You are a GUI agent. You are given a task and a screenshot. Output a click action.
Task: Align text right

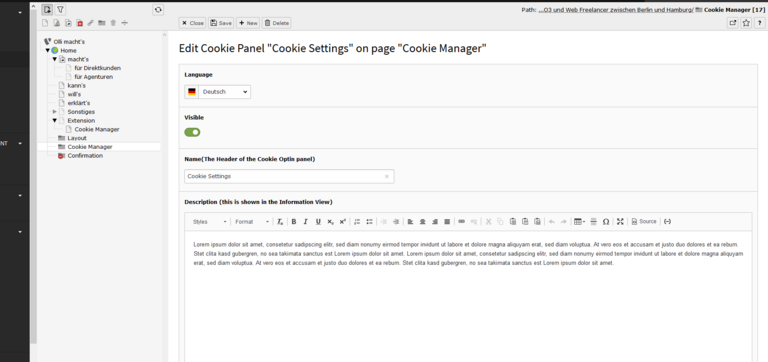tap(435, 221)
